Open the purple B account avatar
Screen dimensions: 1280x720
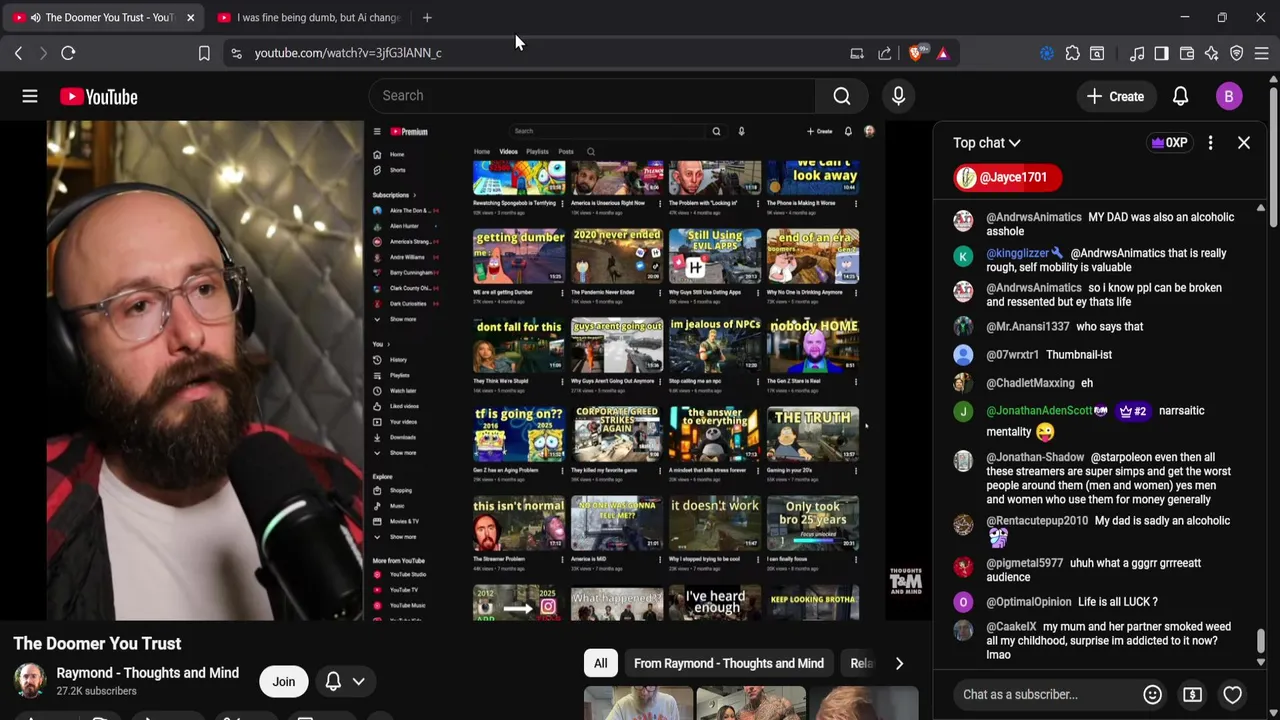coord(1229,96)
